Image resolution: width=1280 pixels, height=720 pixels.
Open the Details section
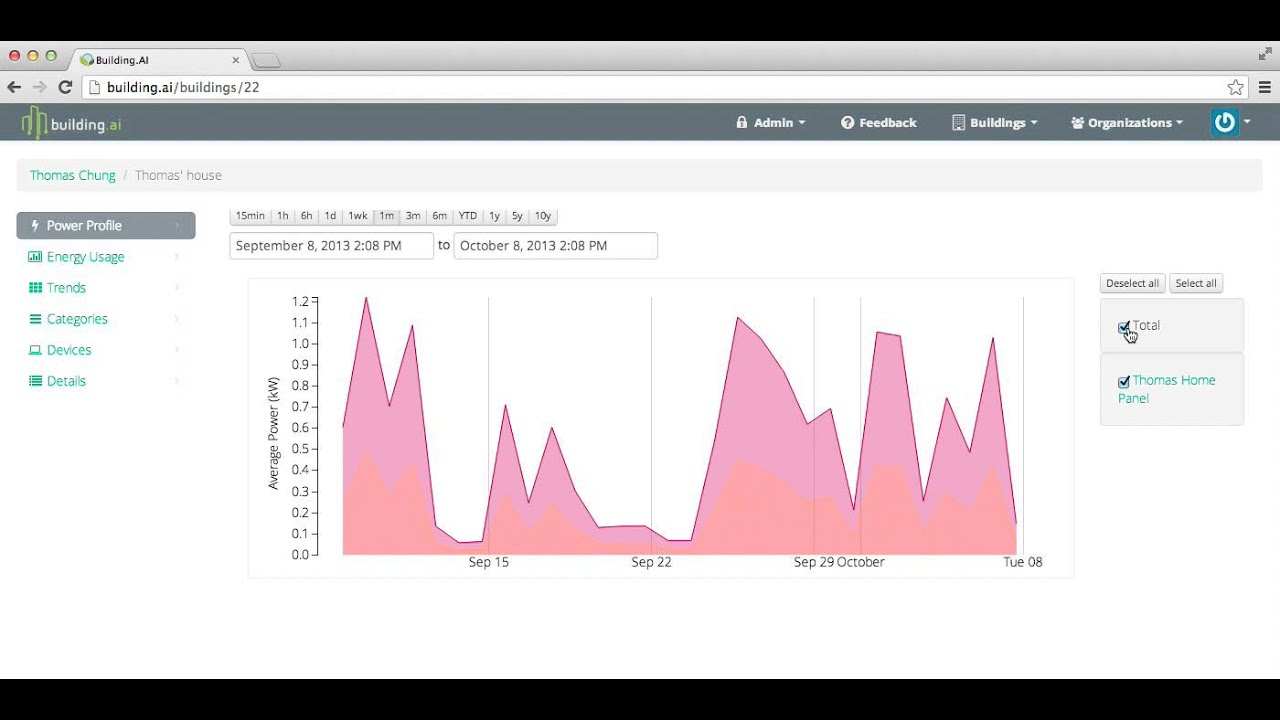[x=106, y=381]
